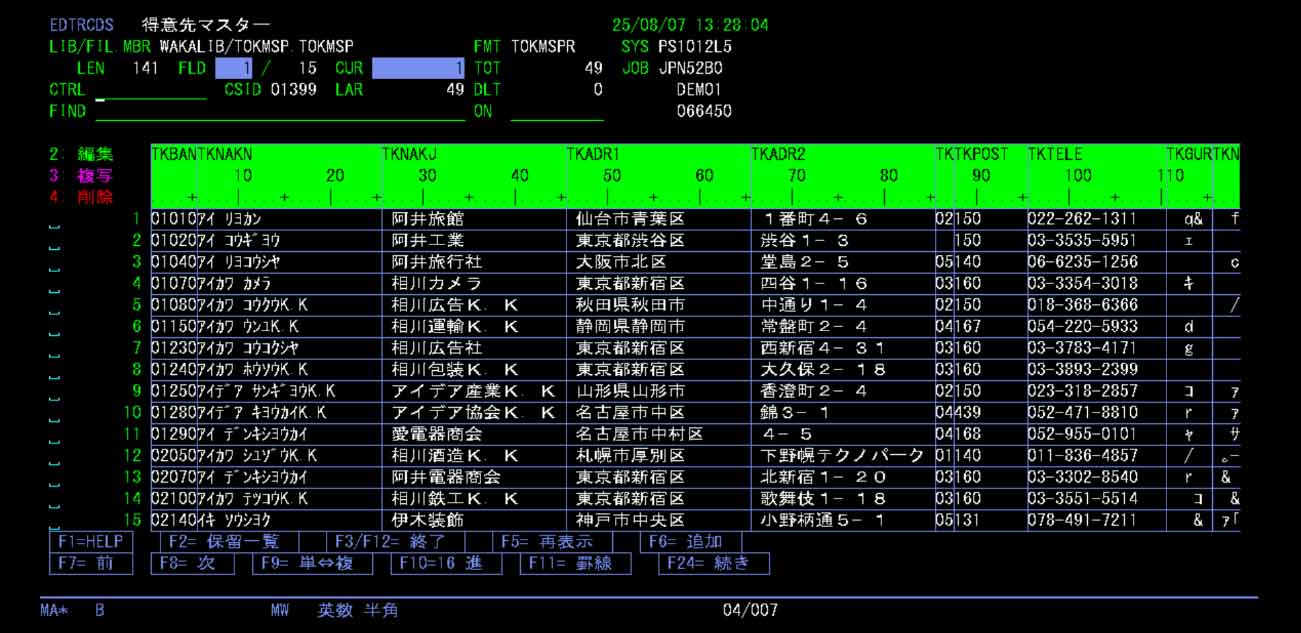The width and height of the screenshot is (1301, 633).
Task: Click the F1=HELP function key button
Action: coord(90,542)
